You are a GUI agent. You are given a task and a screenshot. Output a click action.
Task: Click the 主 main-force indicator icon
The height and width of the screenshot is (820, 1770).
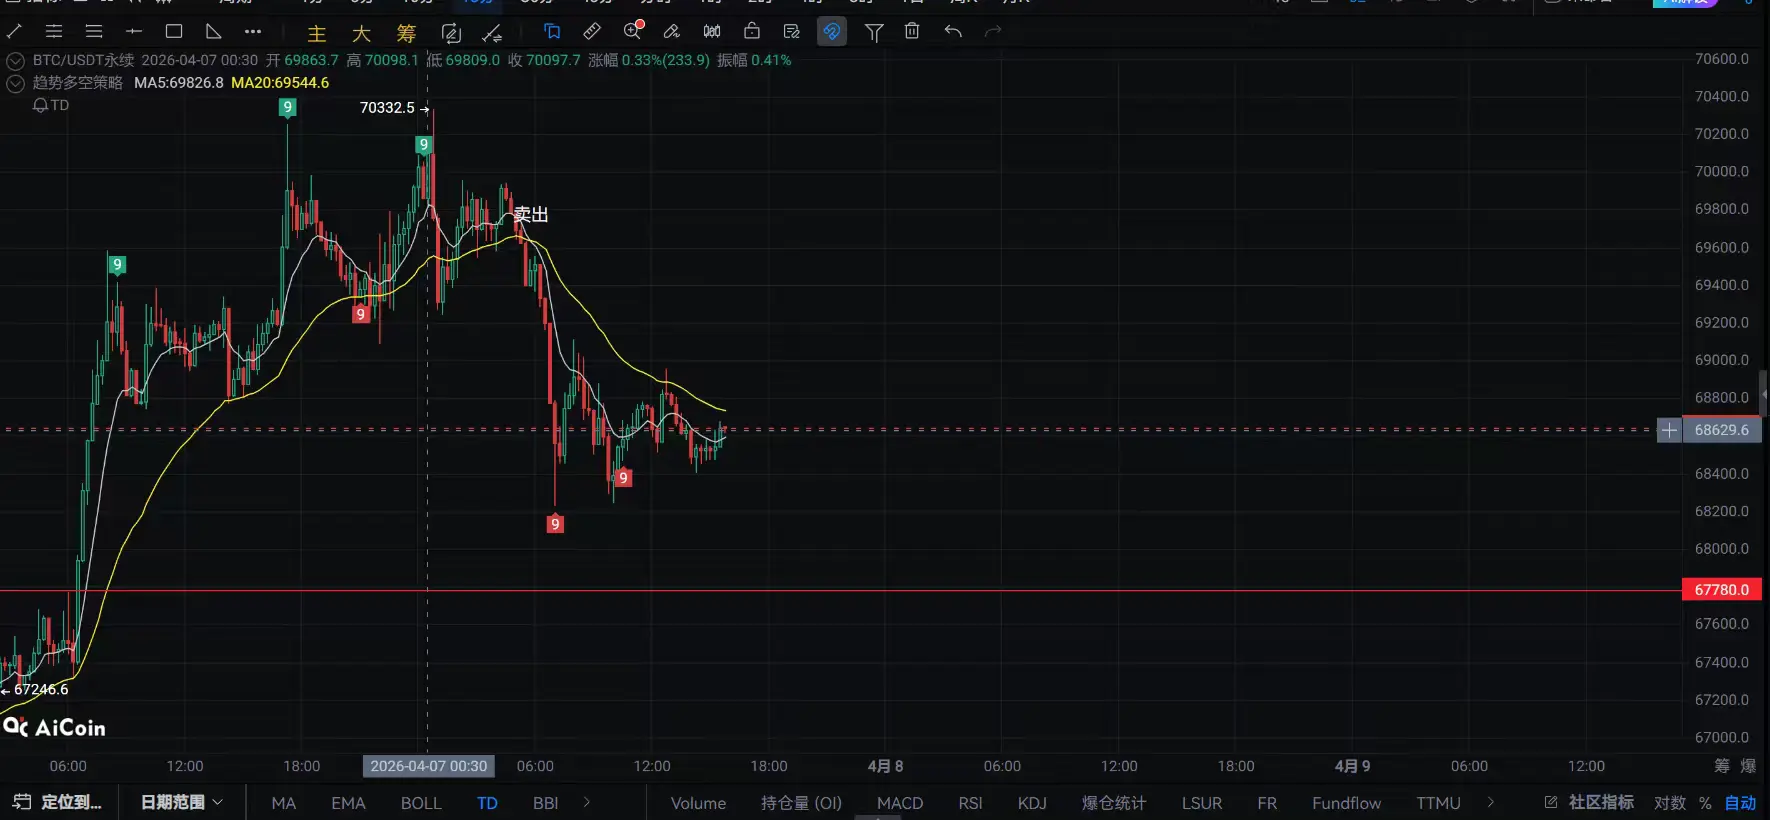tap(317, 33)
